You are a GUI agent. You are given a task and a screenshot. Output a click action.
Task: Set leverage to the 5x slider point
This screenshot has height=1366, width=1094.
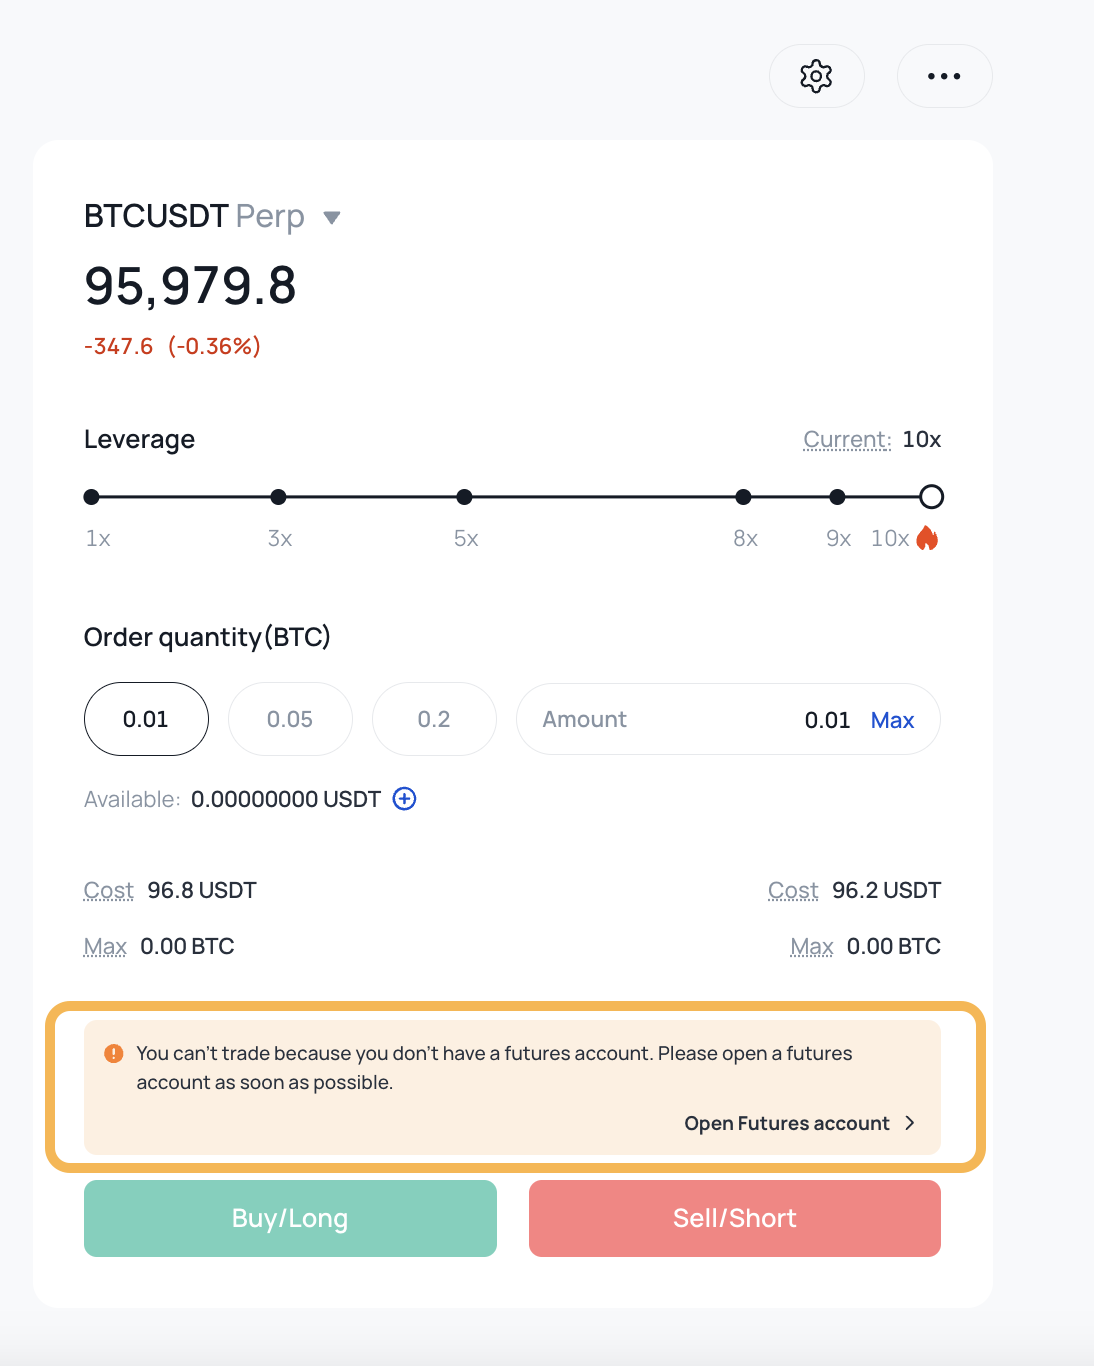(464, 497)
